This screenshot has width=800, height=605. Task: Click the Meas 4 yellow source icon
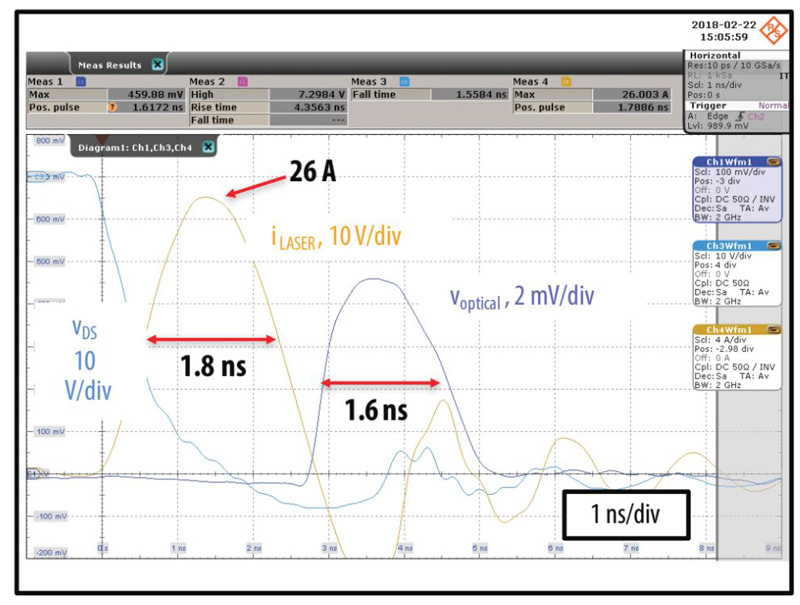(566, 82)
